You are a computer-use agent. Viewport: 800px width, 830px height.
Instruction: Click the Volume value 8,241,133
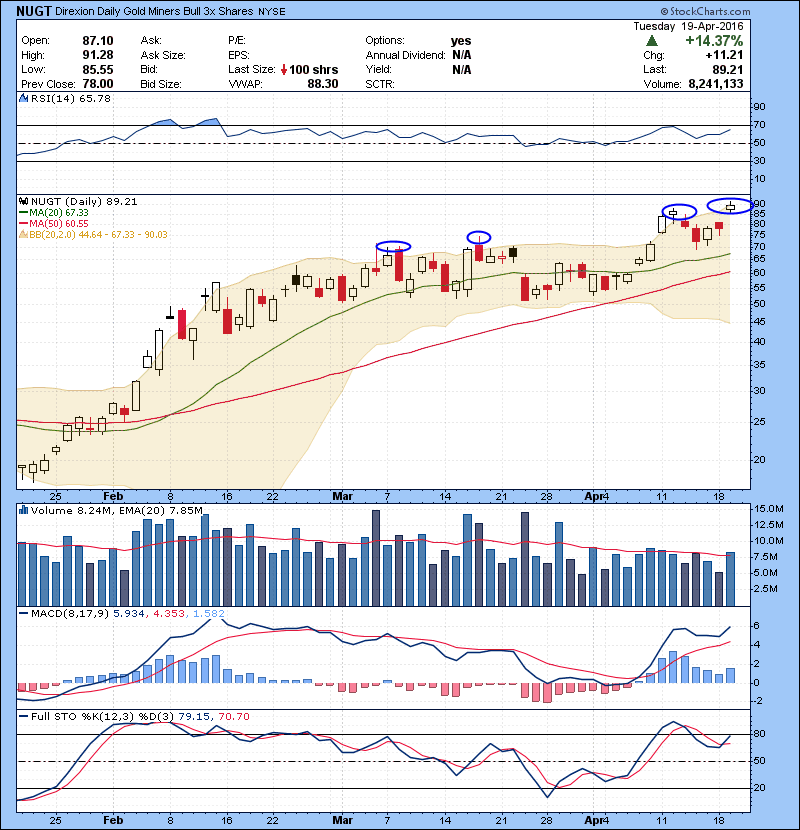pyautogui.click(x=716, y=84)
